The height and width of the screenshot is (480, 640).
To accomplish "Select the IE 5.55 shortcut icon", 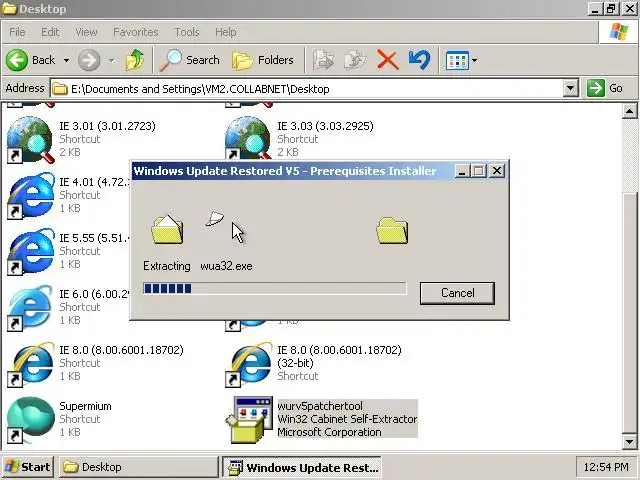I will point(31,252).
